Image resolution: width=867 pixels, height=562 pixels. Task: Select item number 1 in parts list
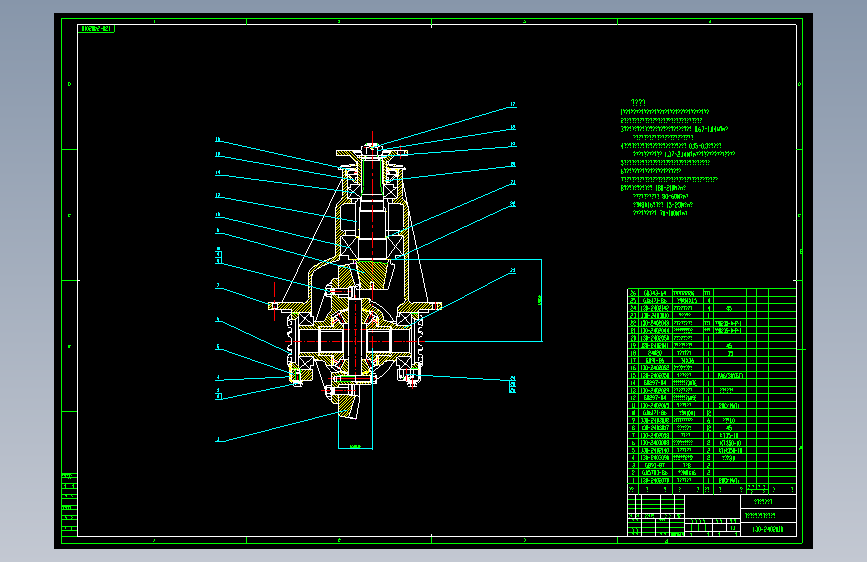pos(633,481)
